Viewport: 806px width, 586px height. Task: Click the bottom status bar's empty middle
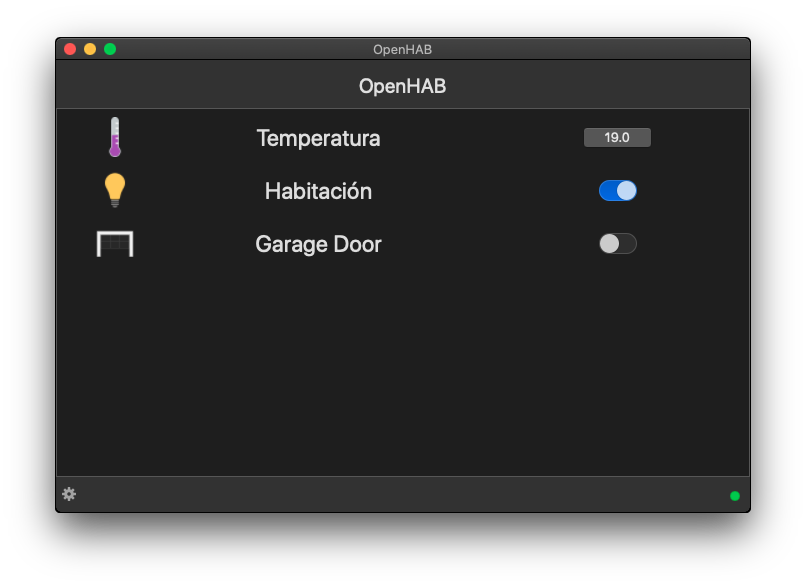coord(400,494)
